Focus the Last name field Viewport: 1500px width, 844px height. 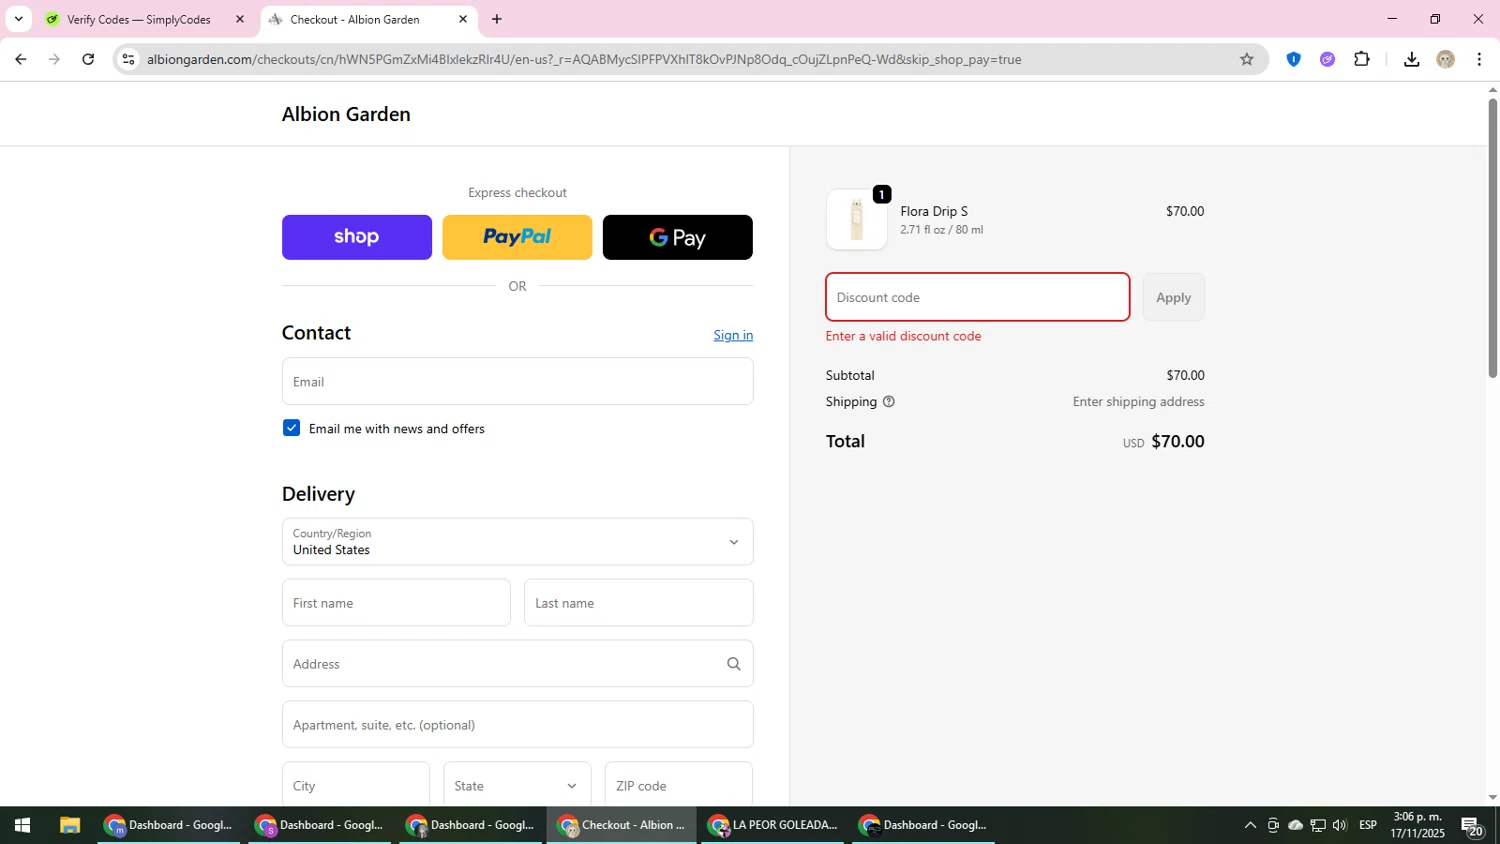638,603
